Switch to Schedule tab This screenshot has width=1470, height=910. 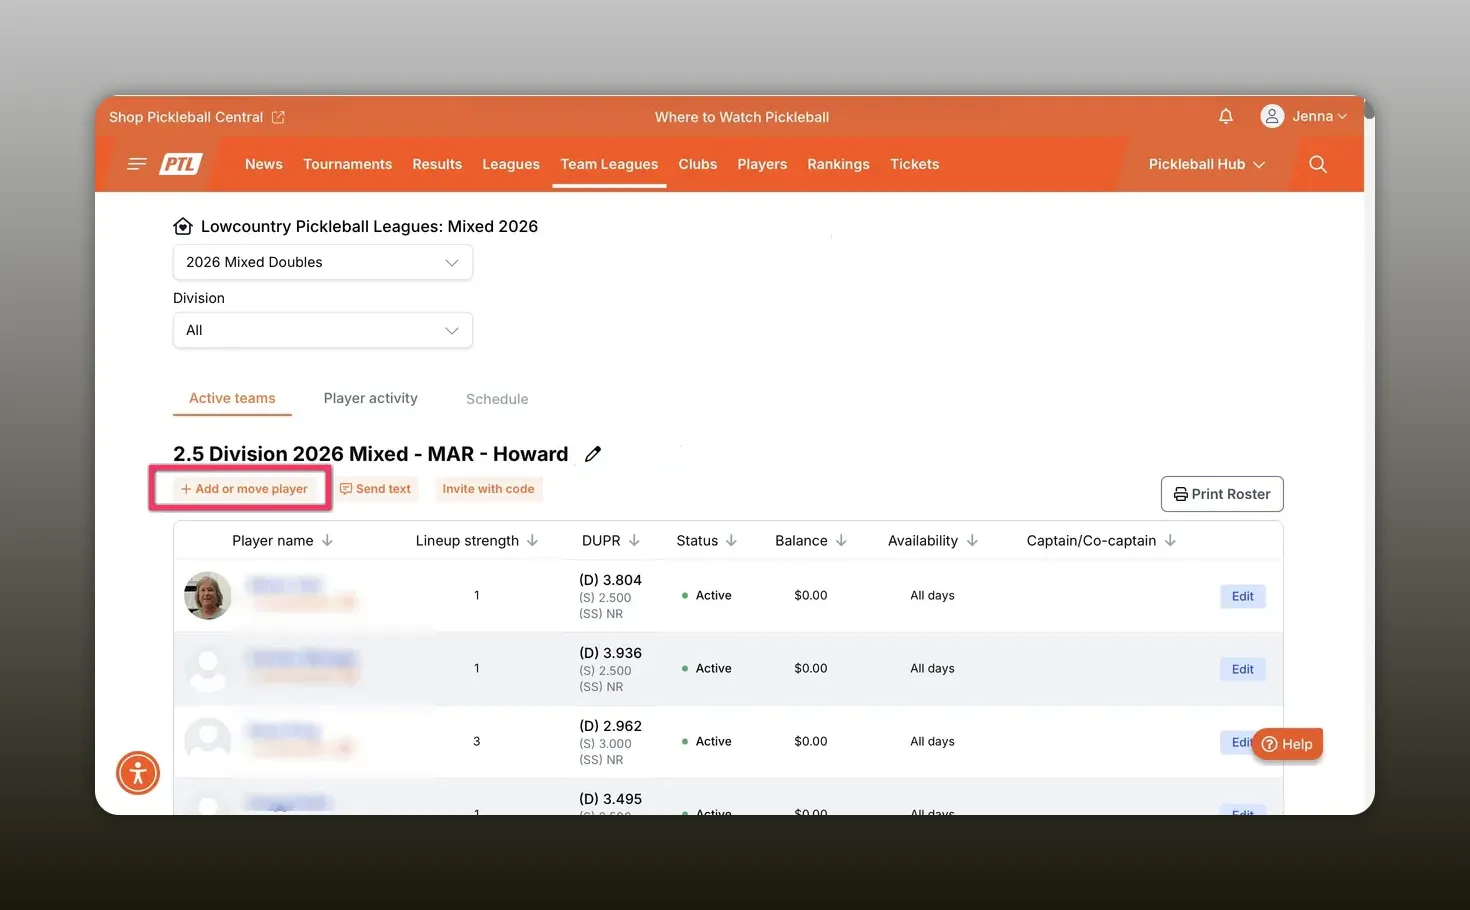click(497, 399)
